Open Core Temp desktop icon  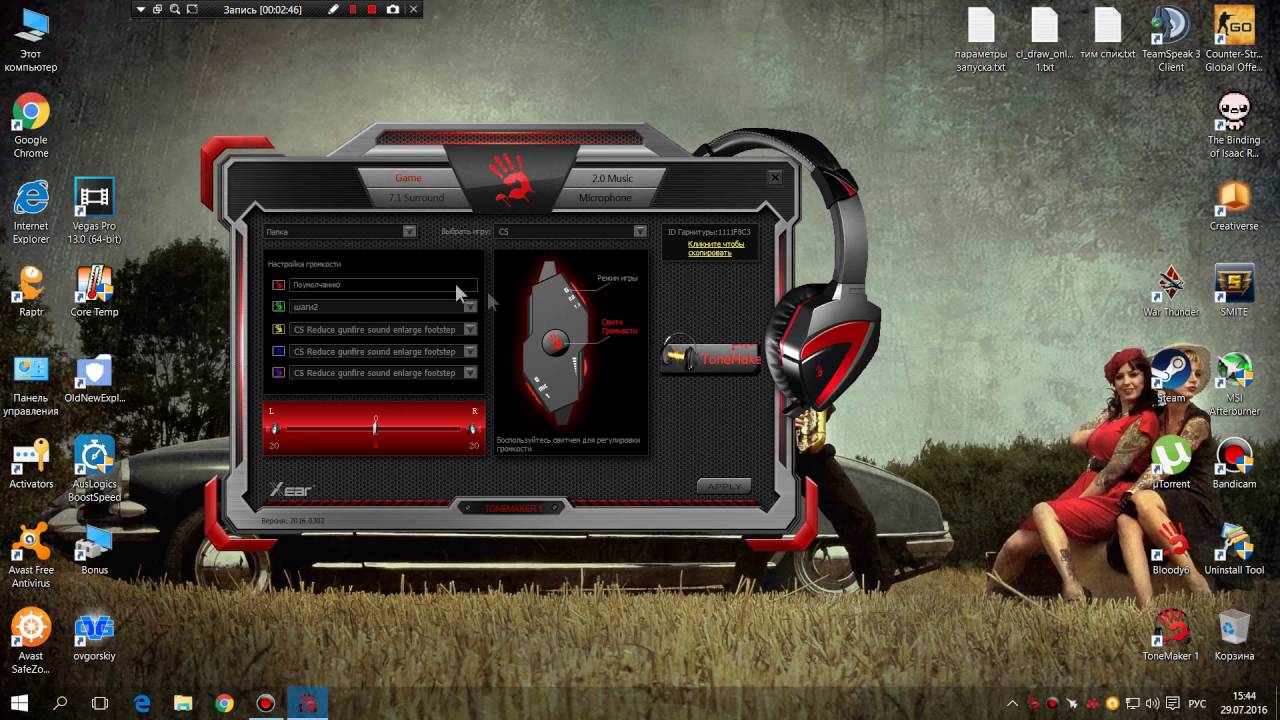tap(94, 291)
